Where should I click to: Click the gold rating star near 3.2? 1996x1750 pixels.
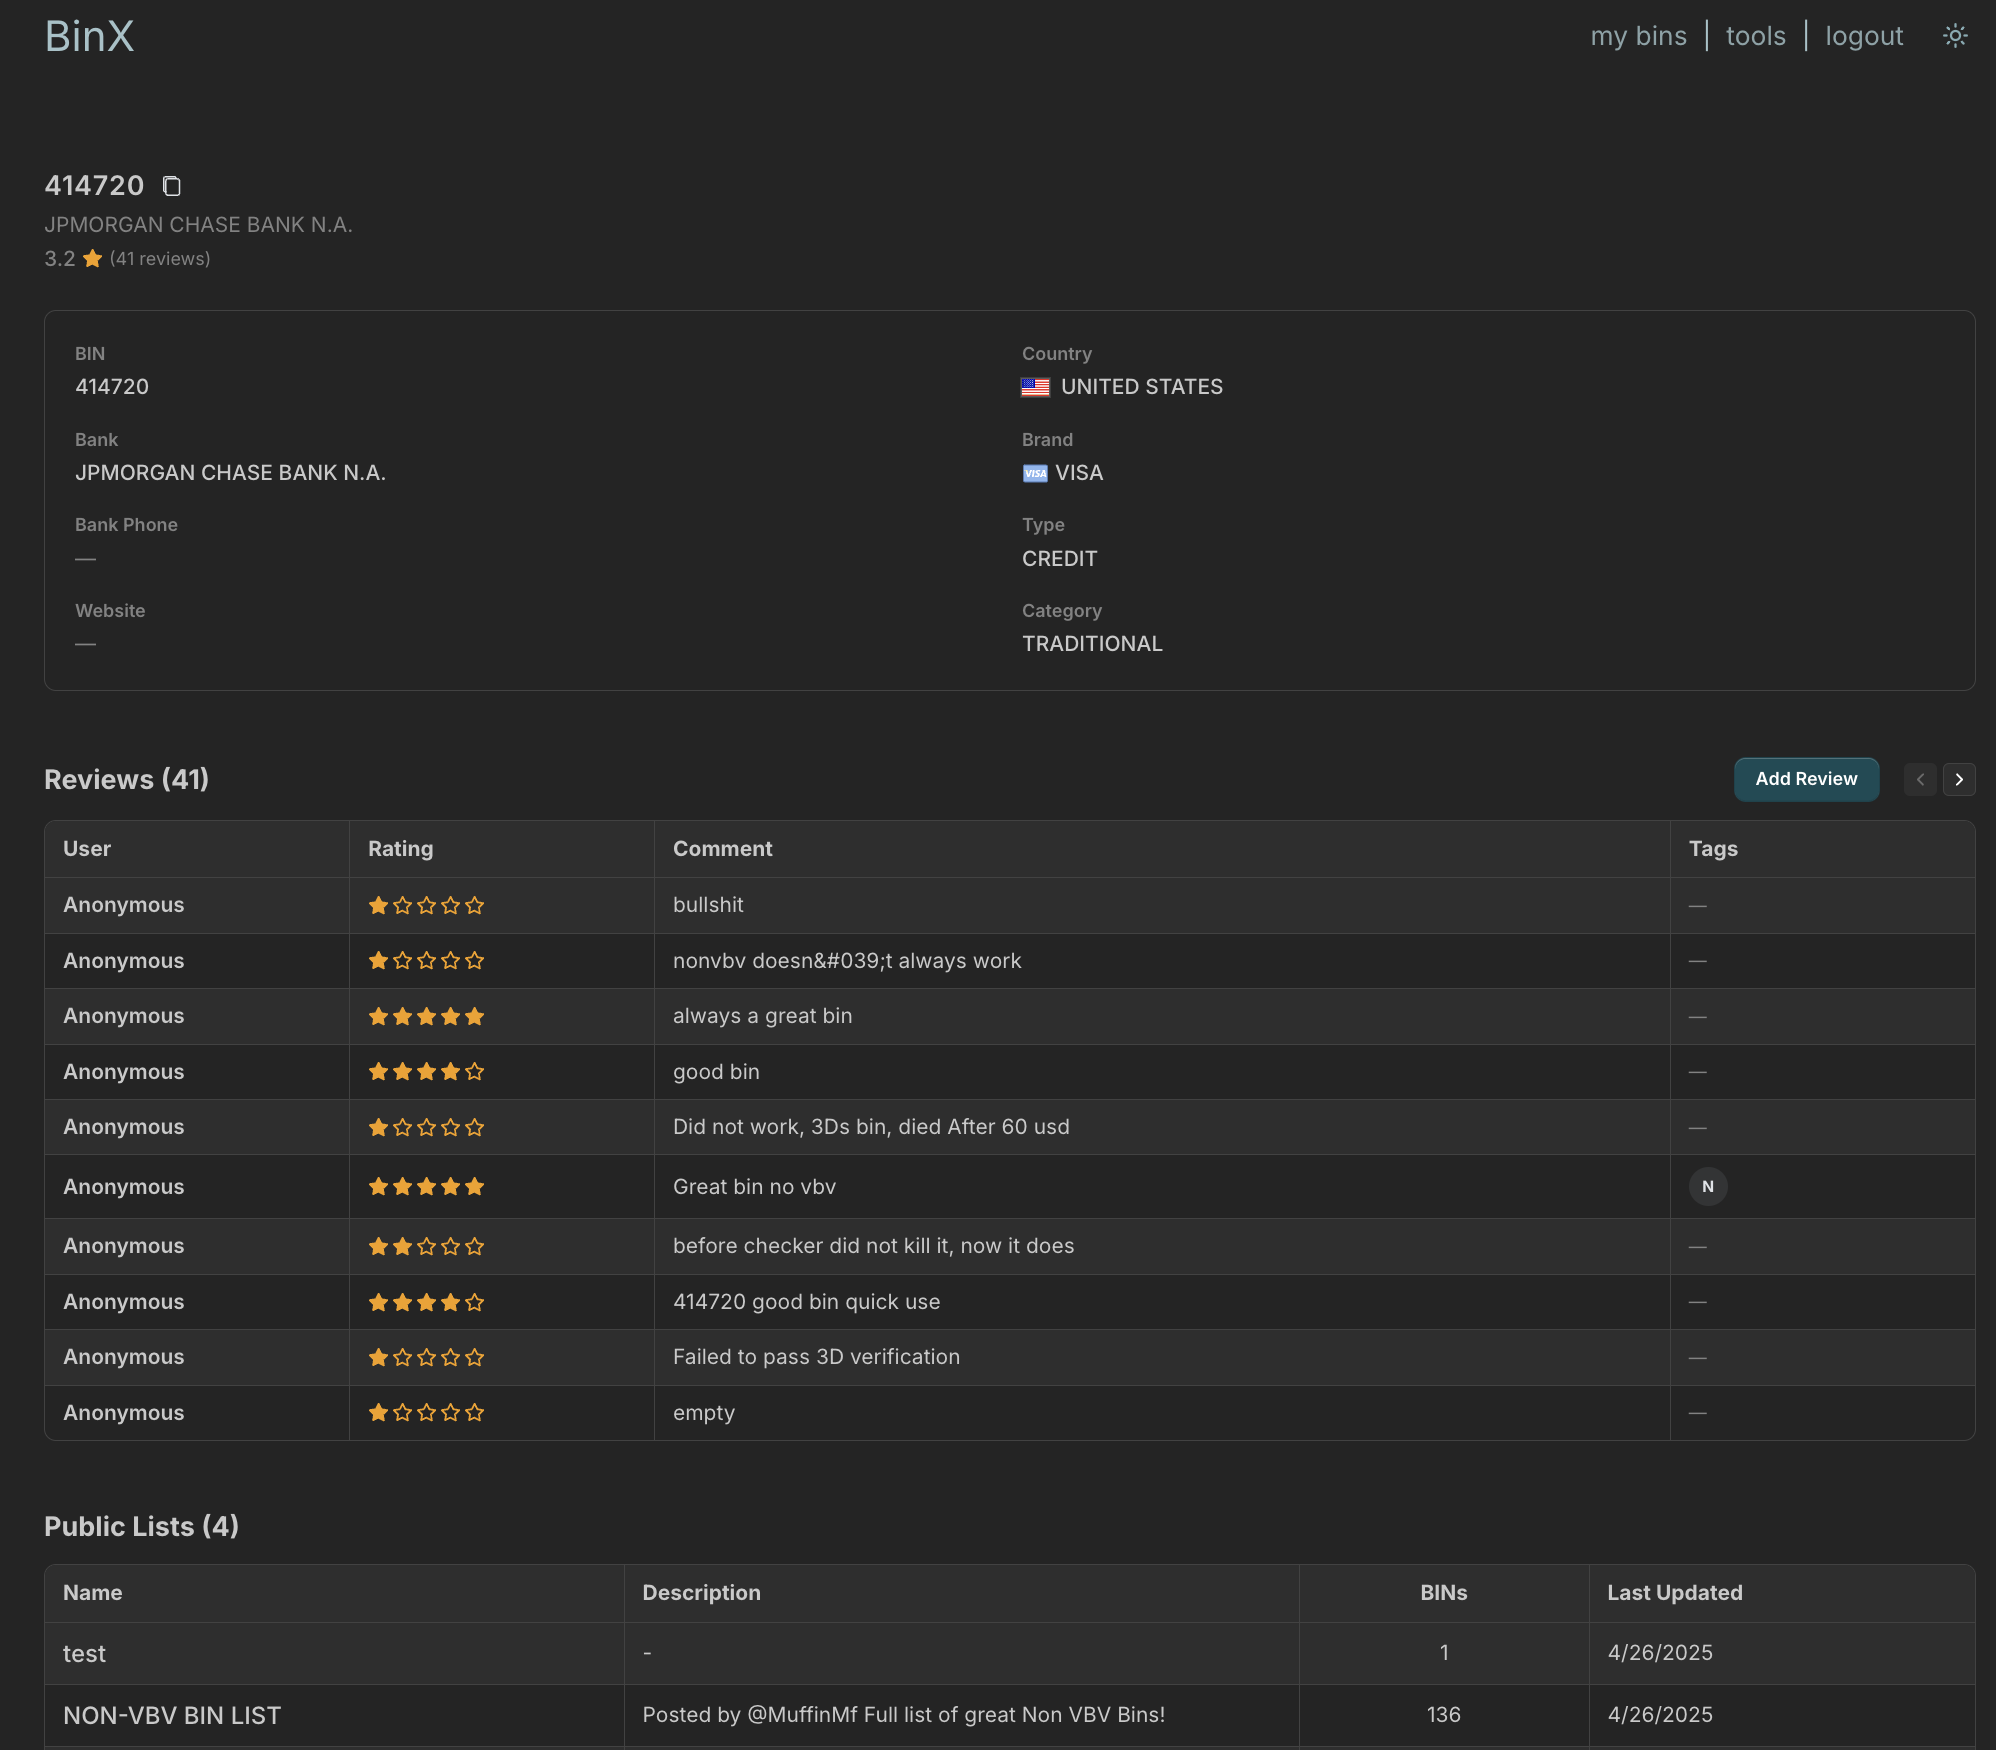pyautogui.click(x=93, y=259)
